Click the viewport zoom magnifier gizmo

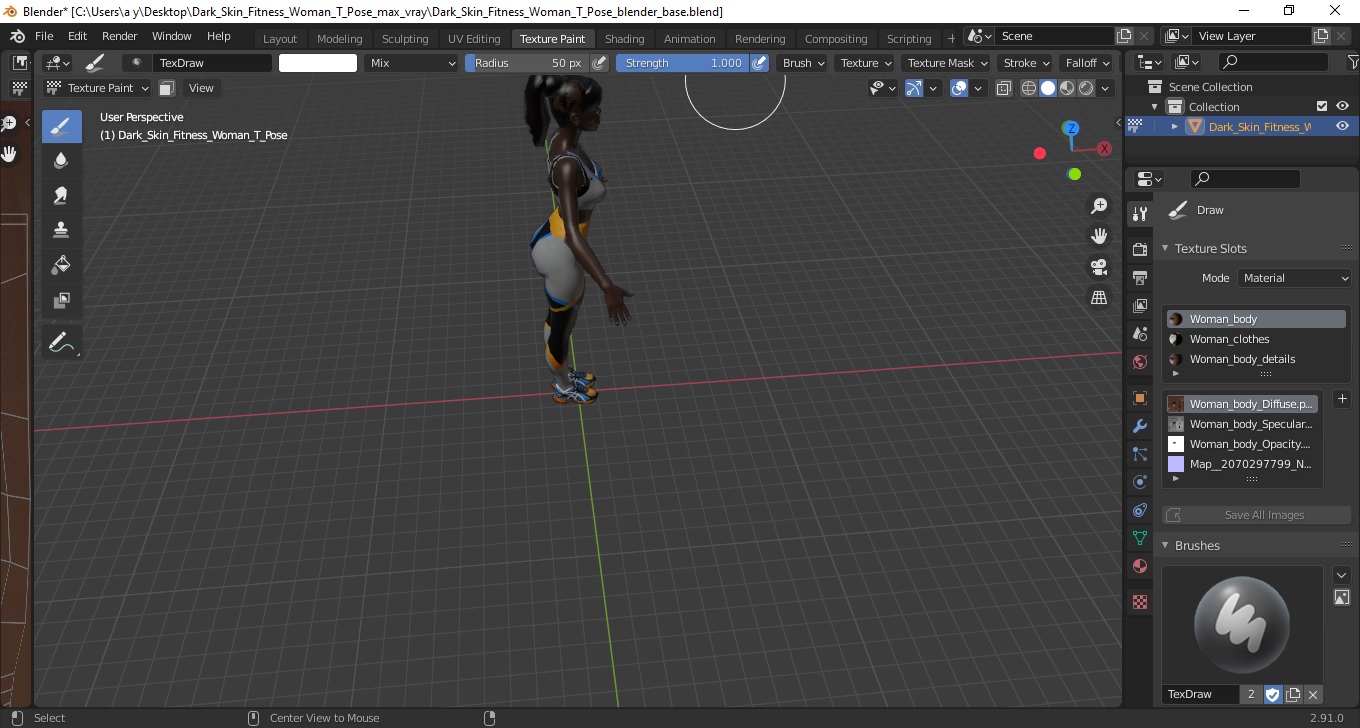click(1099, 206)
